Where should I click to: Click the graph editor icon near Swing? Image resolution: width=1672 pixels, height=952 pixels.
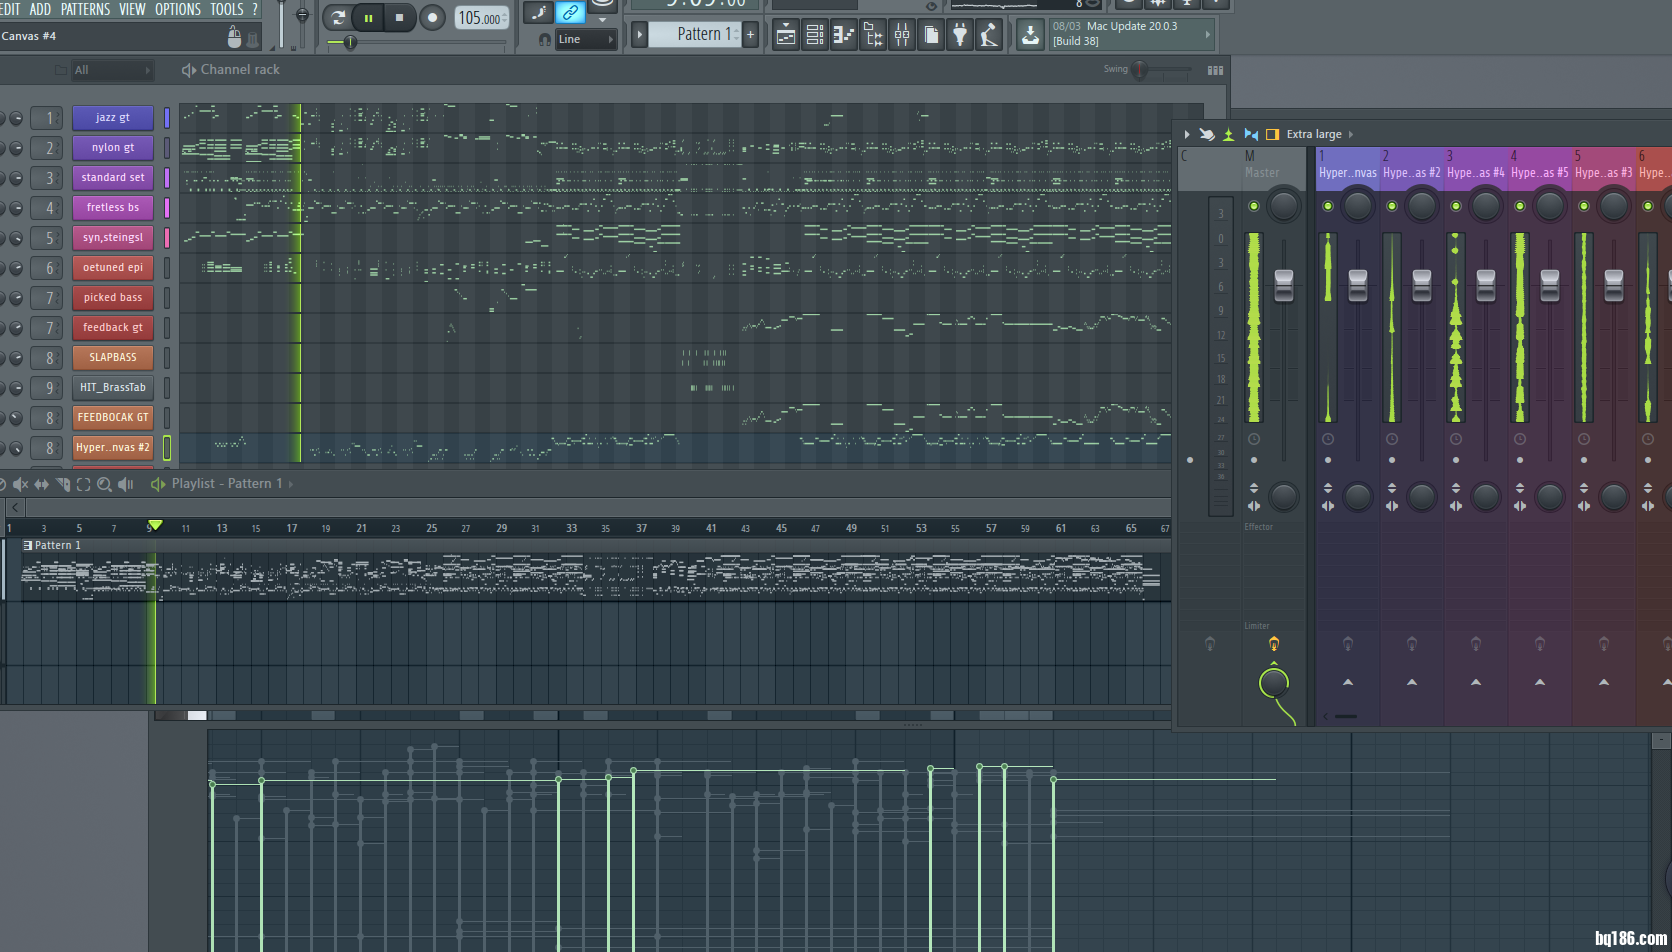coord(1215,70)
